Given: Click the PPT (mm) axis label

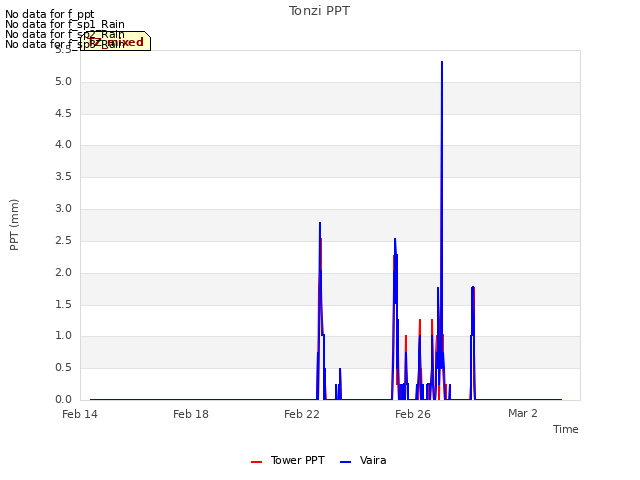Looking at the screenshot, I should [x=14, y=224].
